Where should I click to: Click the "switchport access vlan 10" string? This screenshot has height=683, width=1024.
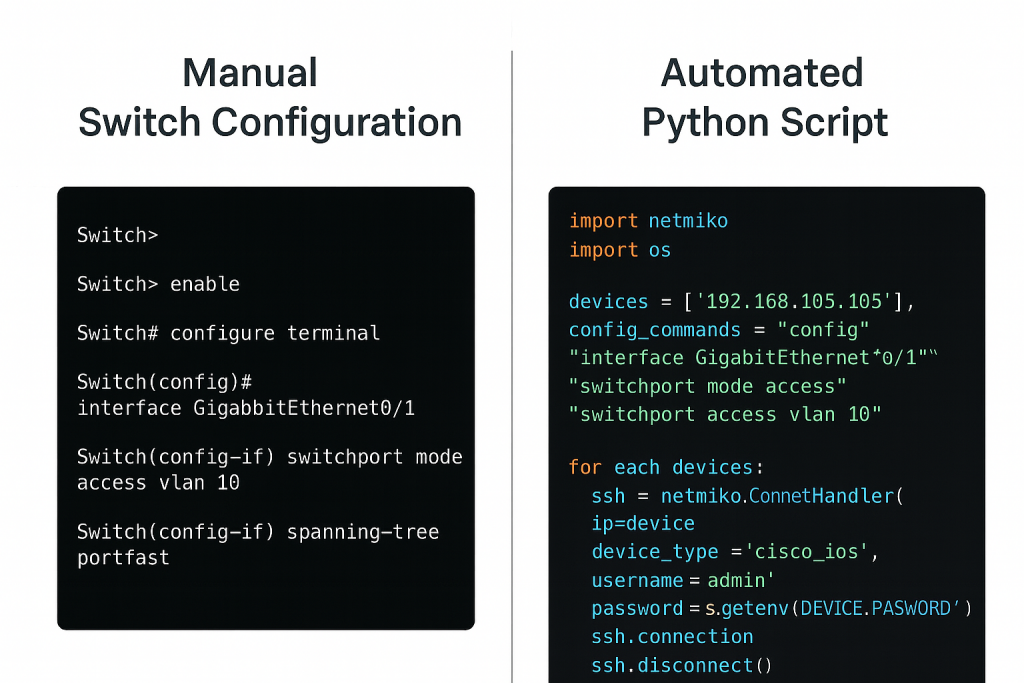coord(724,414)
